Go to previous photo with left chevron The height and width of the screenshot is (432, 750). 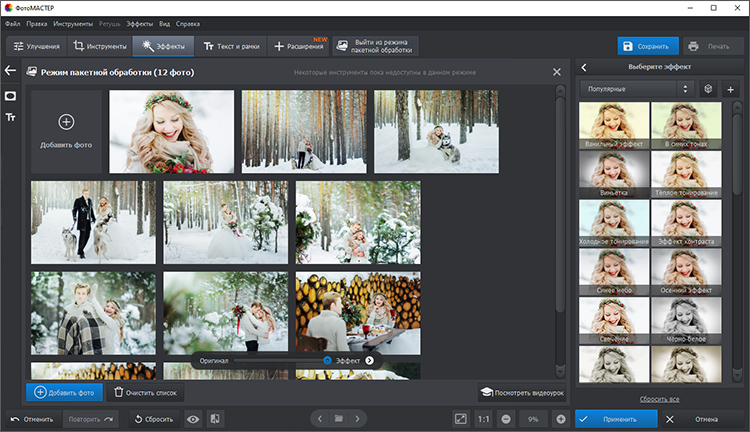pyautogui.click(x=319, y=419)
